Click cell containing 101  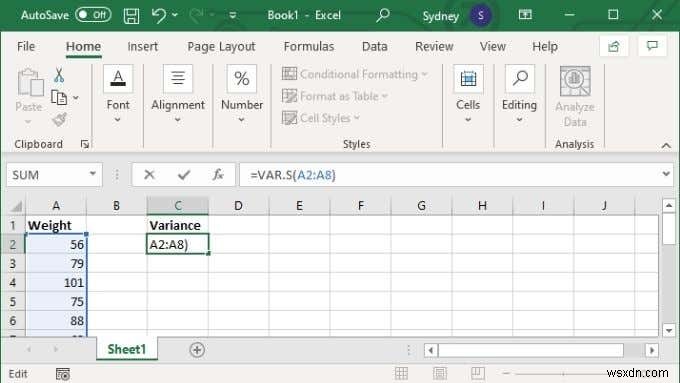56,282
